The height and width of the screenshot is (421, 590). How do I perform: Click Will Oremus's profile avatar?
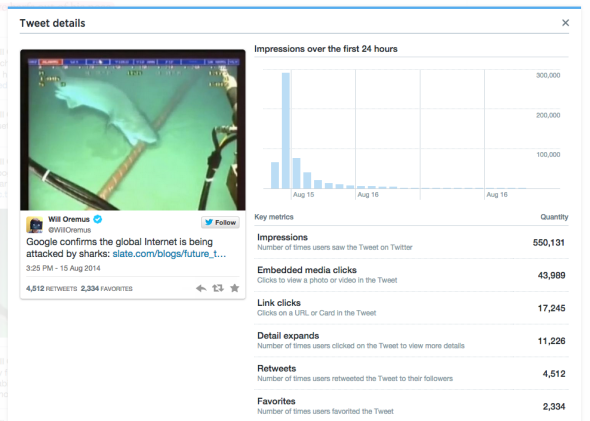(x=34, y=225)
